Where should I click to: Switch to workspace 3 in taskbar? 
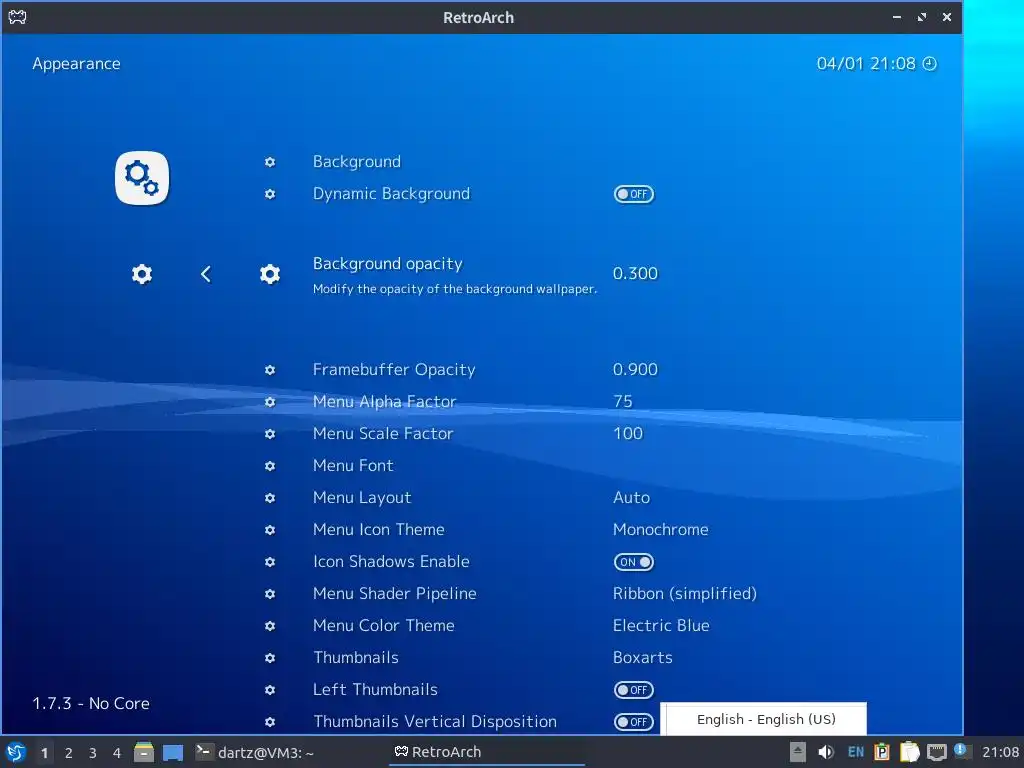click(93, 753)
